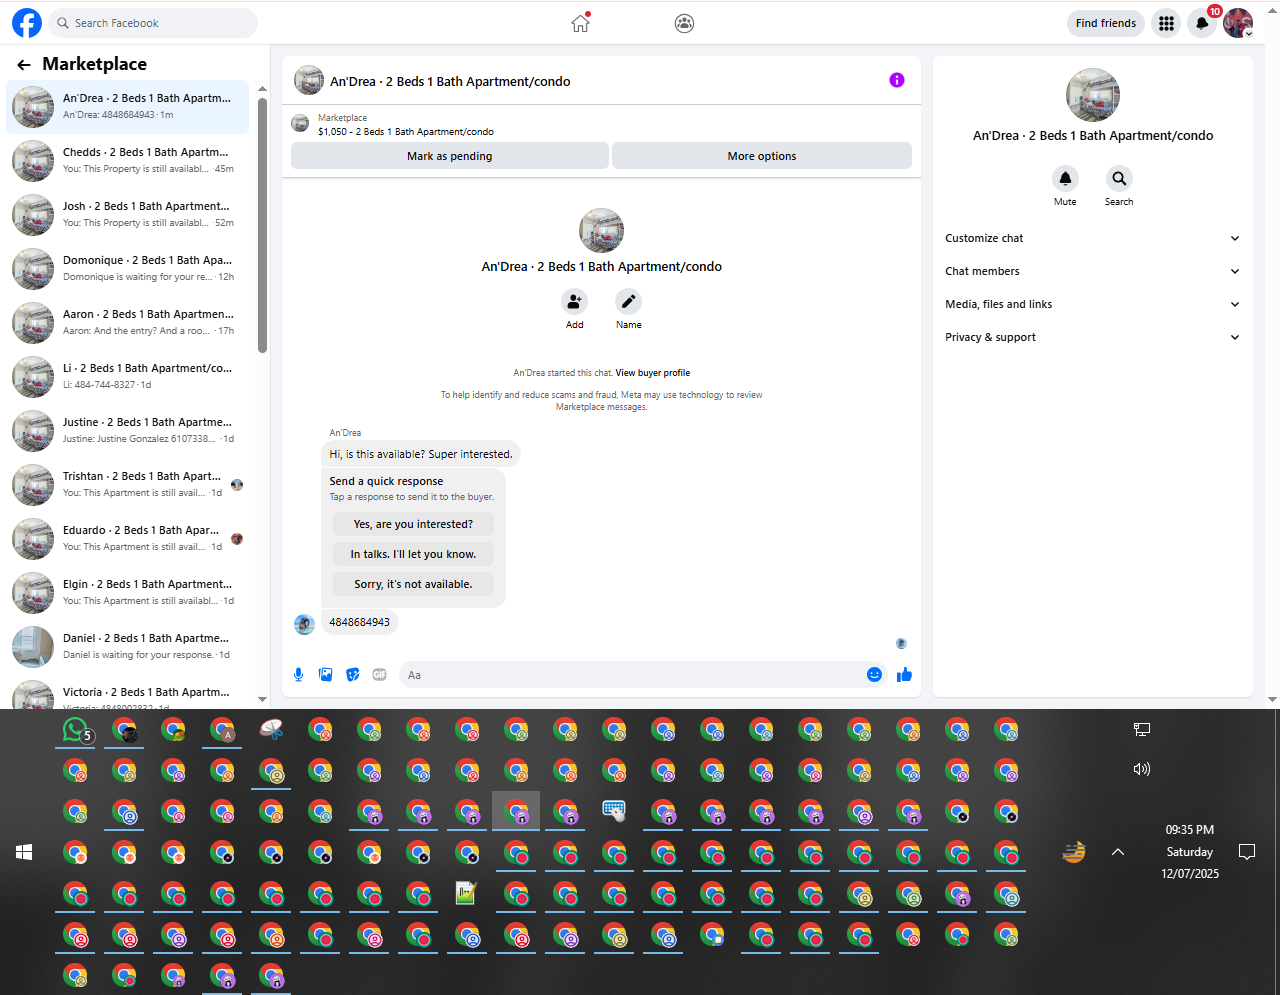Click the Marketplace listing thumbnail in header

coord(300,123)
